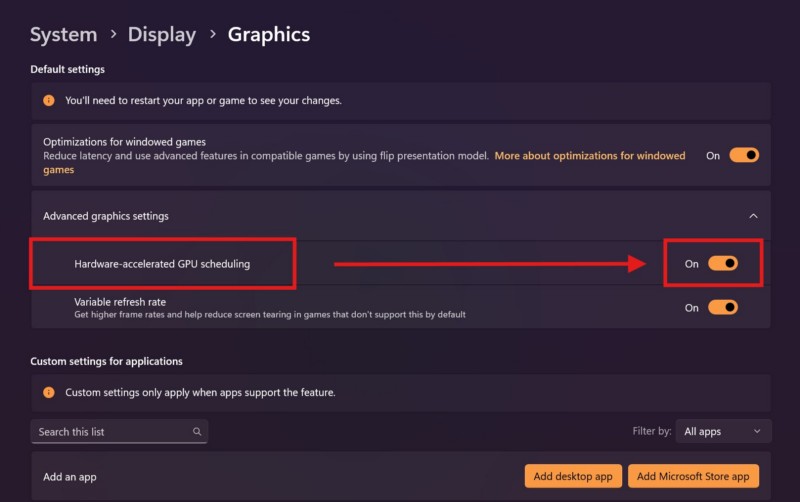800x502 pixels.
Task: Select the Hardware-accelerated GPU scheduling label
Action: pos(162,264)
